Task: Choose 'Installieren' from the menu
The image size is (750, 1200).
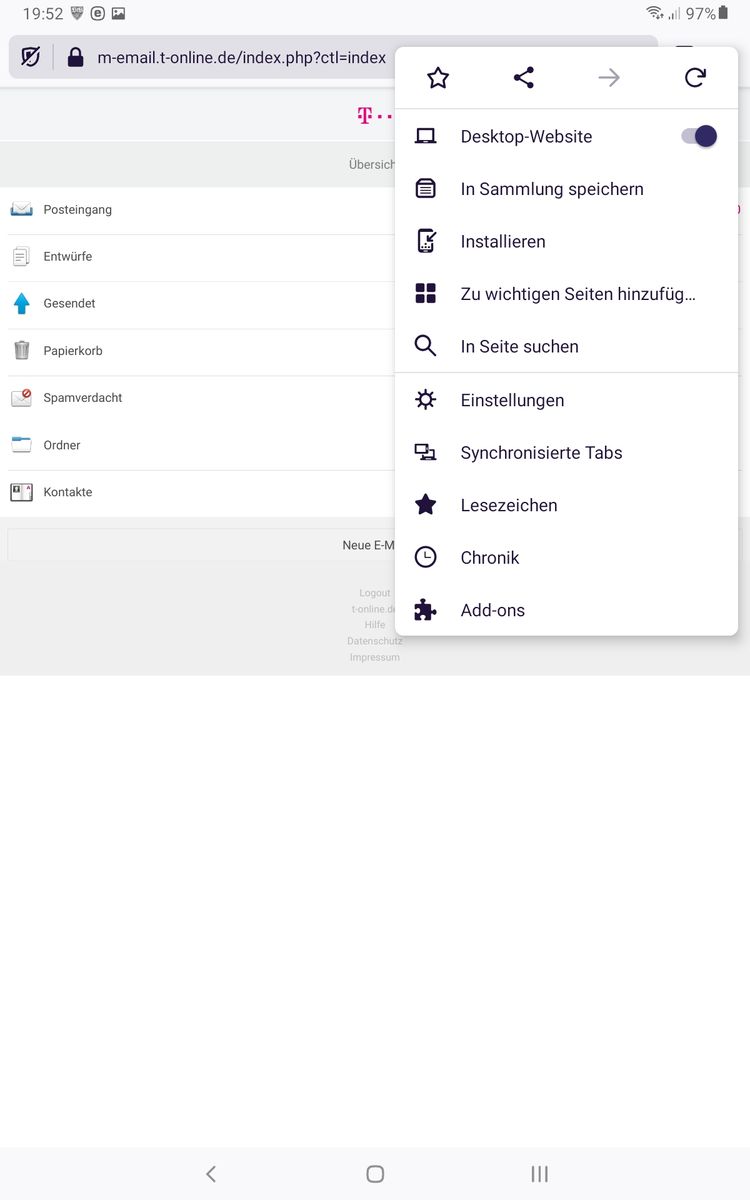Action: (x=503, y=242)
